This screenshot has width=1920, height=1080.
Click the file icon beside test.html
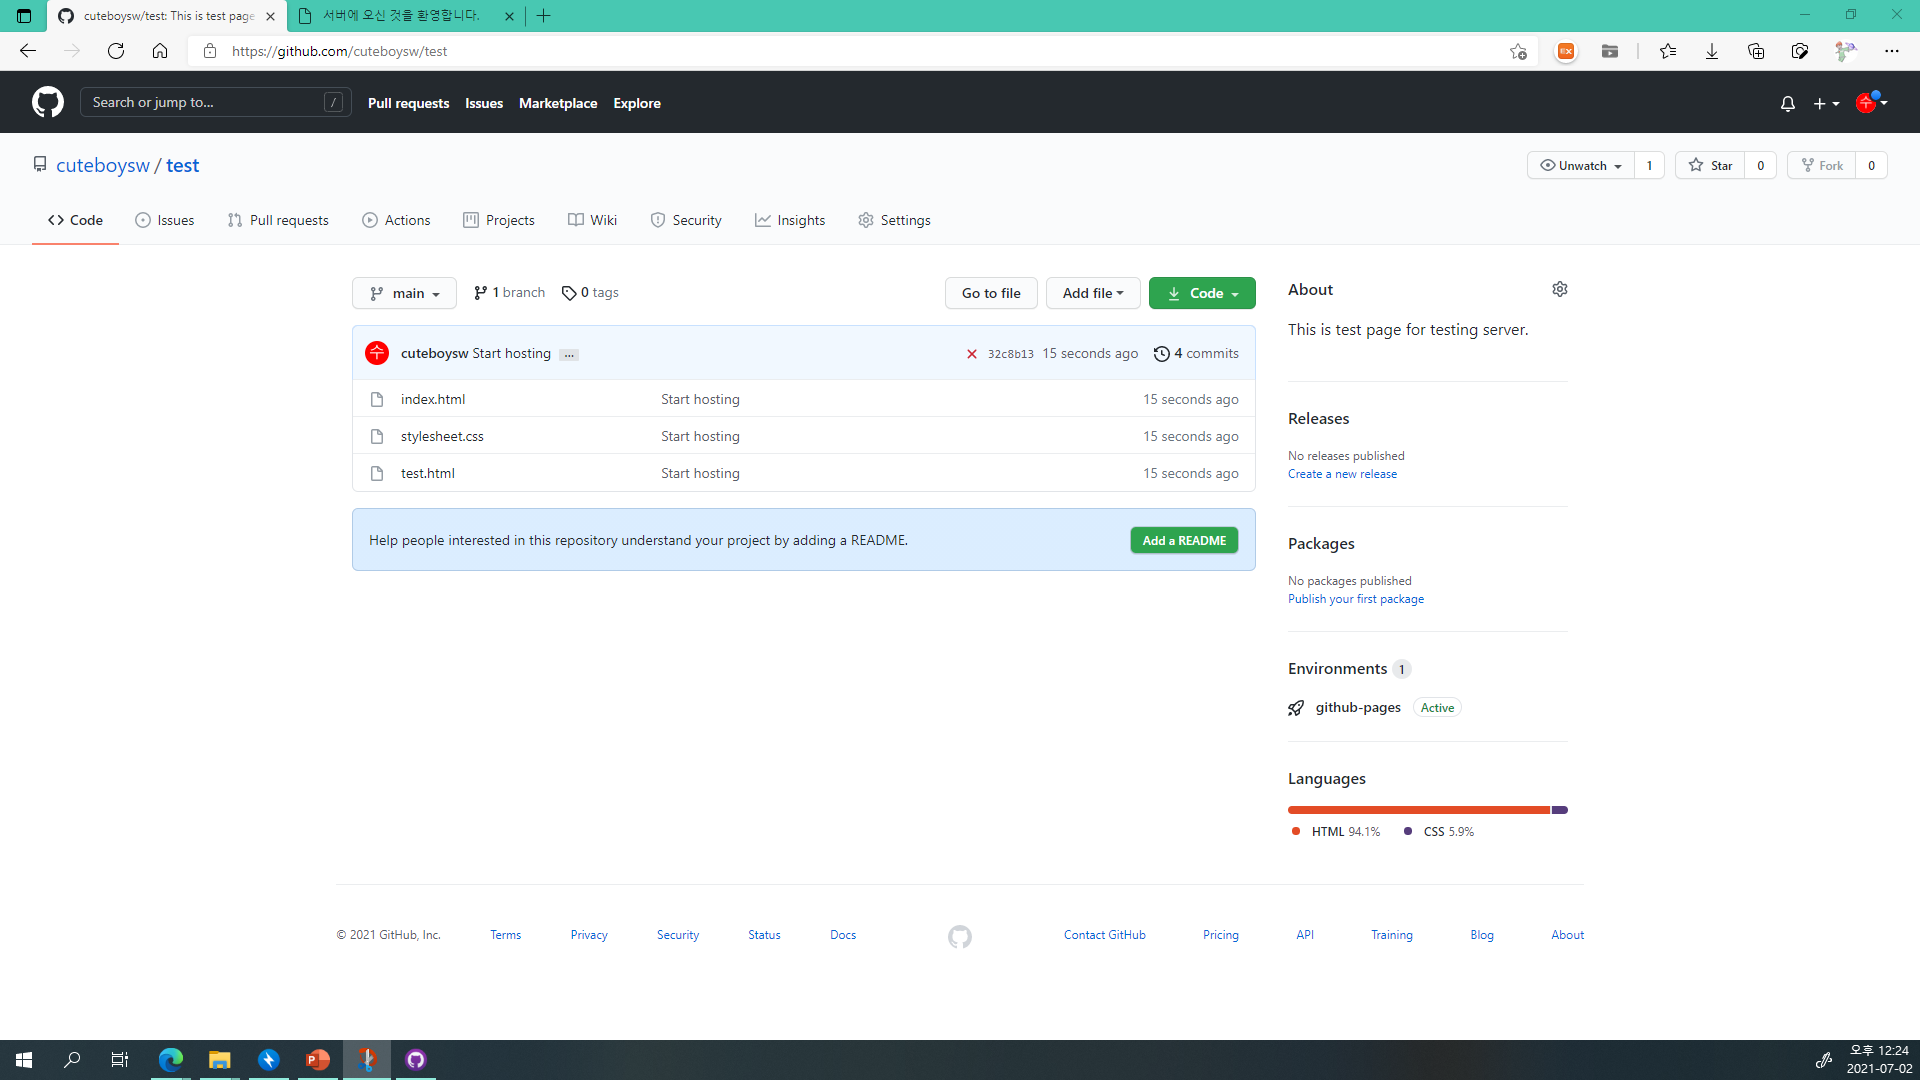377,473
